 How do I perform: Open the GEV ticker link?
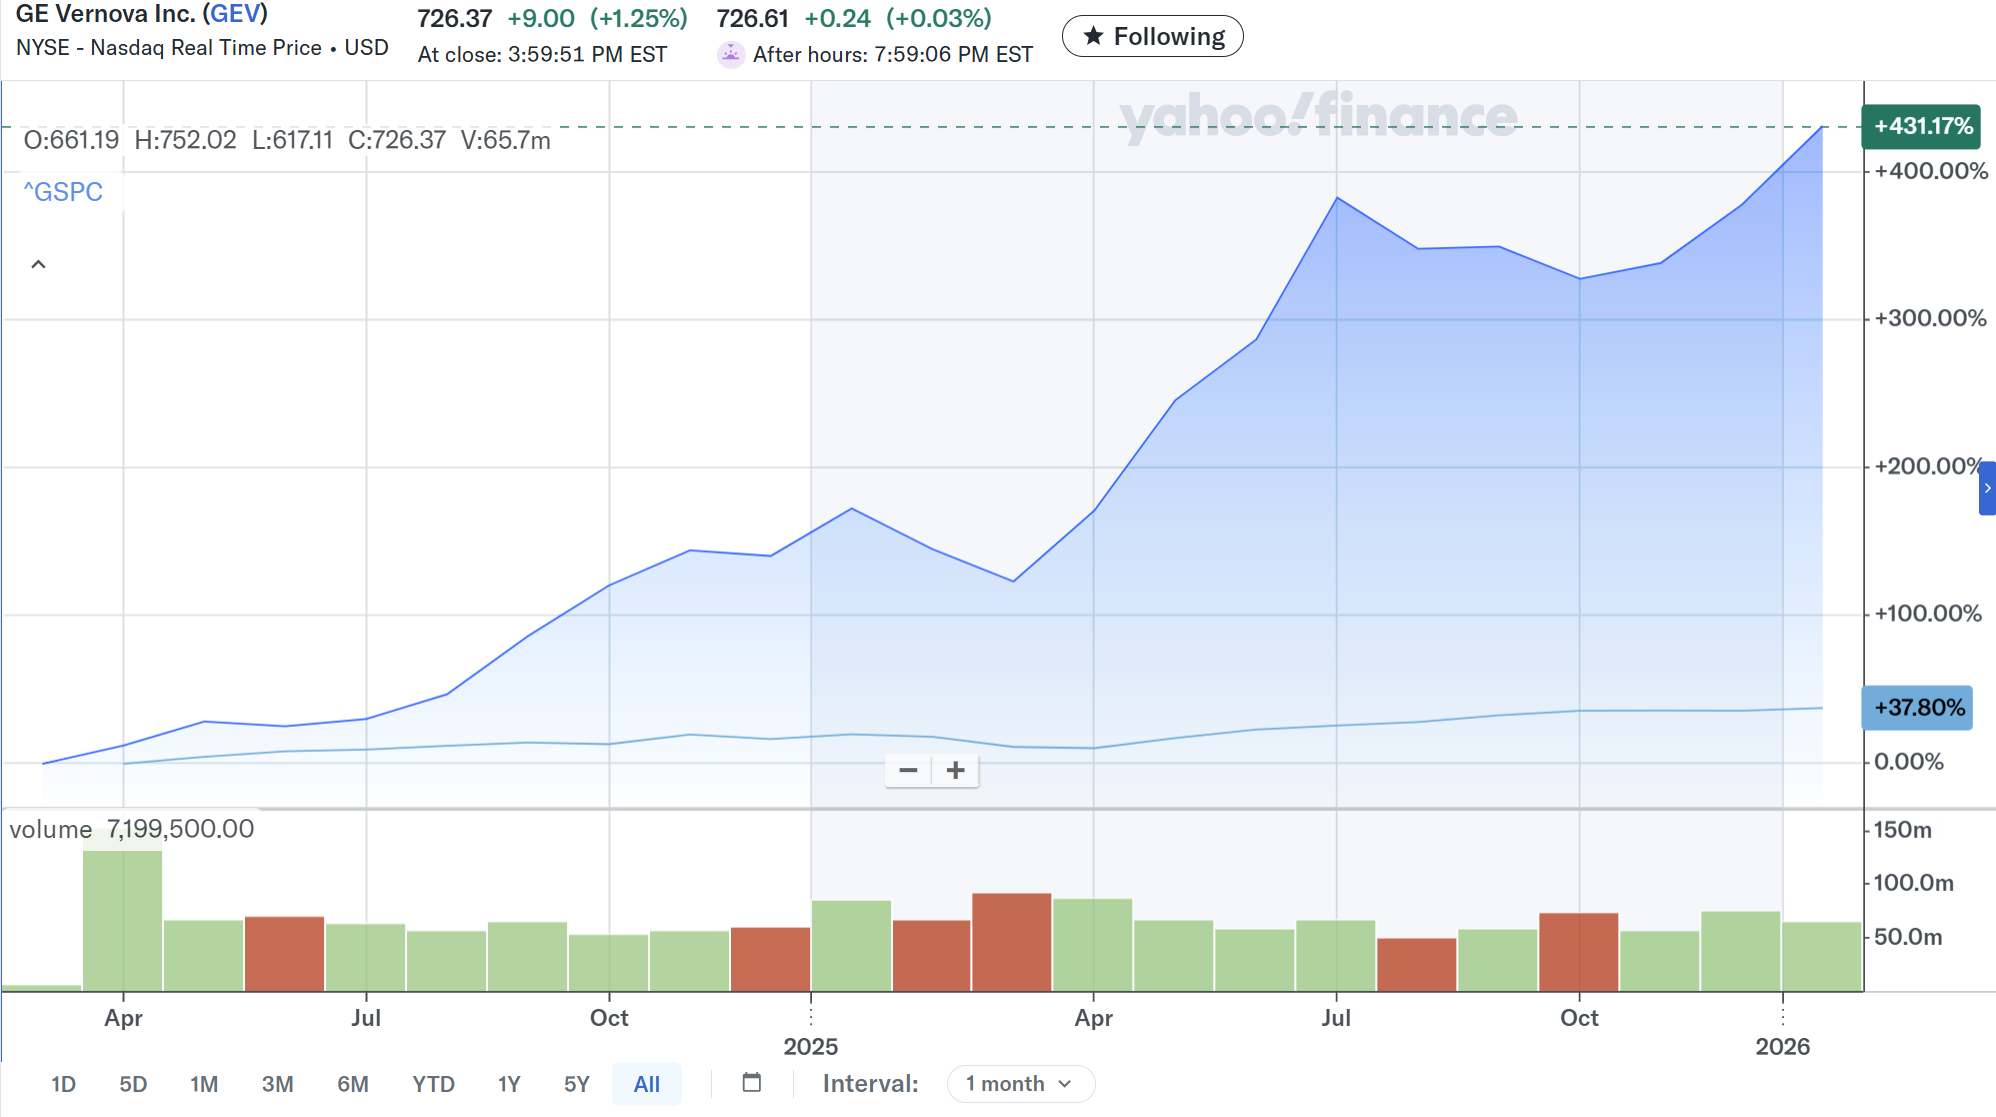point(235,14)
